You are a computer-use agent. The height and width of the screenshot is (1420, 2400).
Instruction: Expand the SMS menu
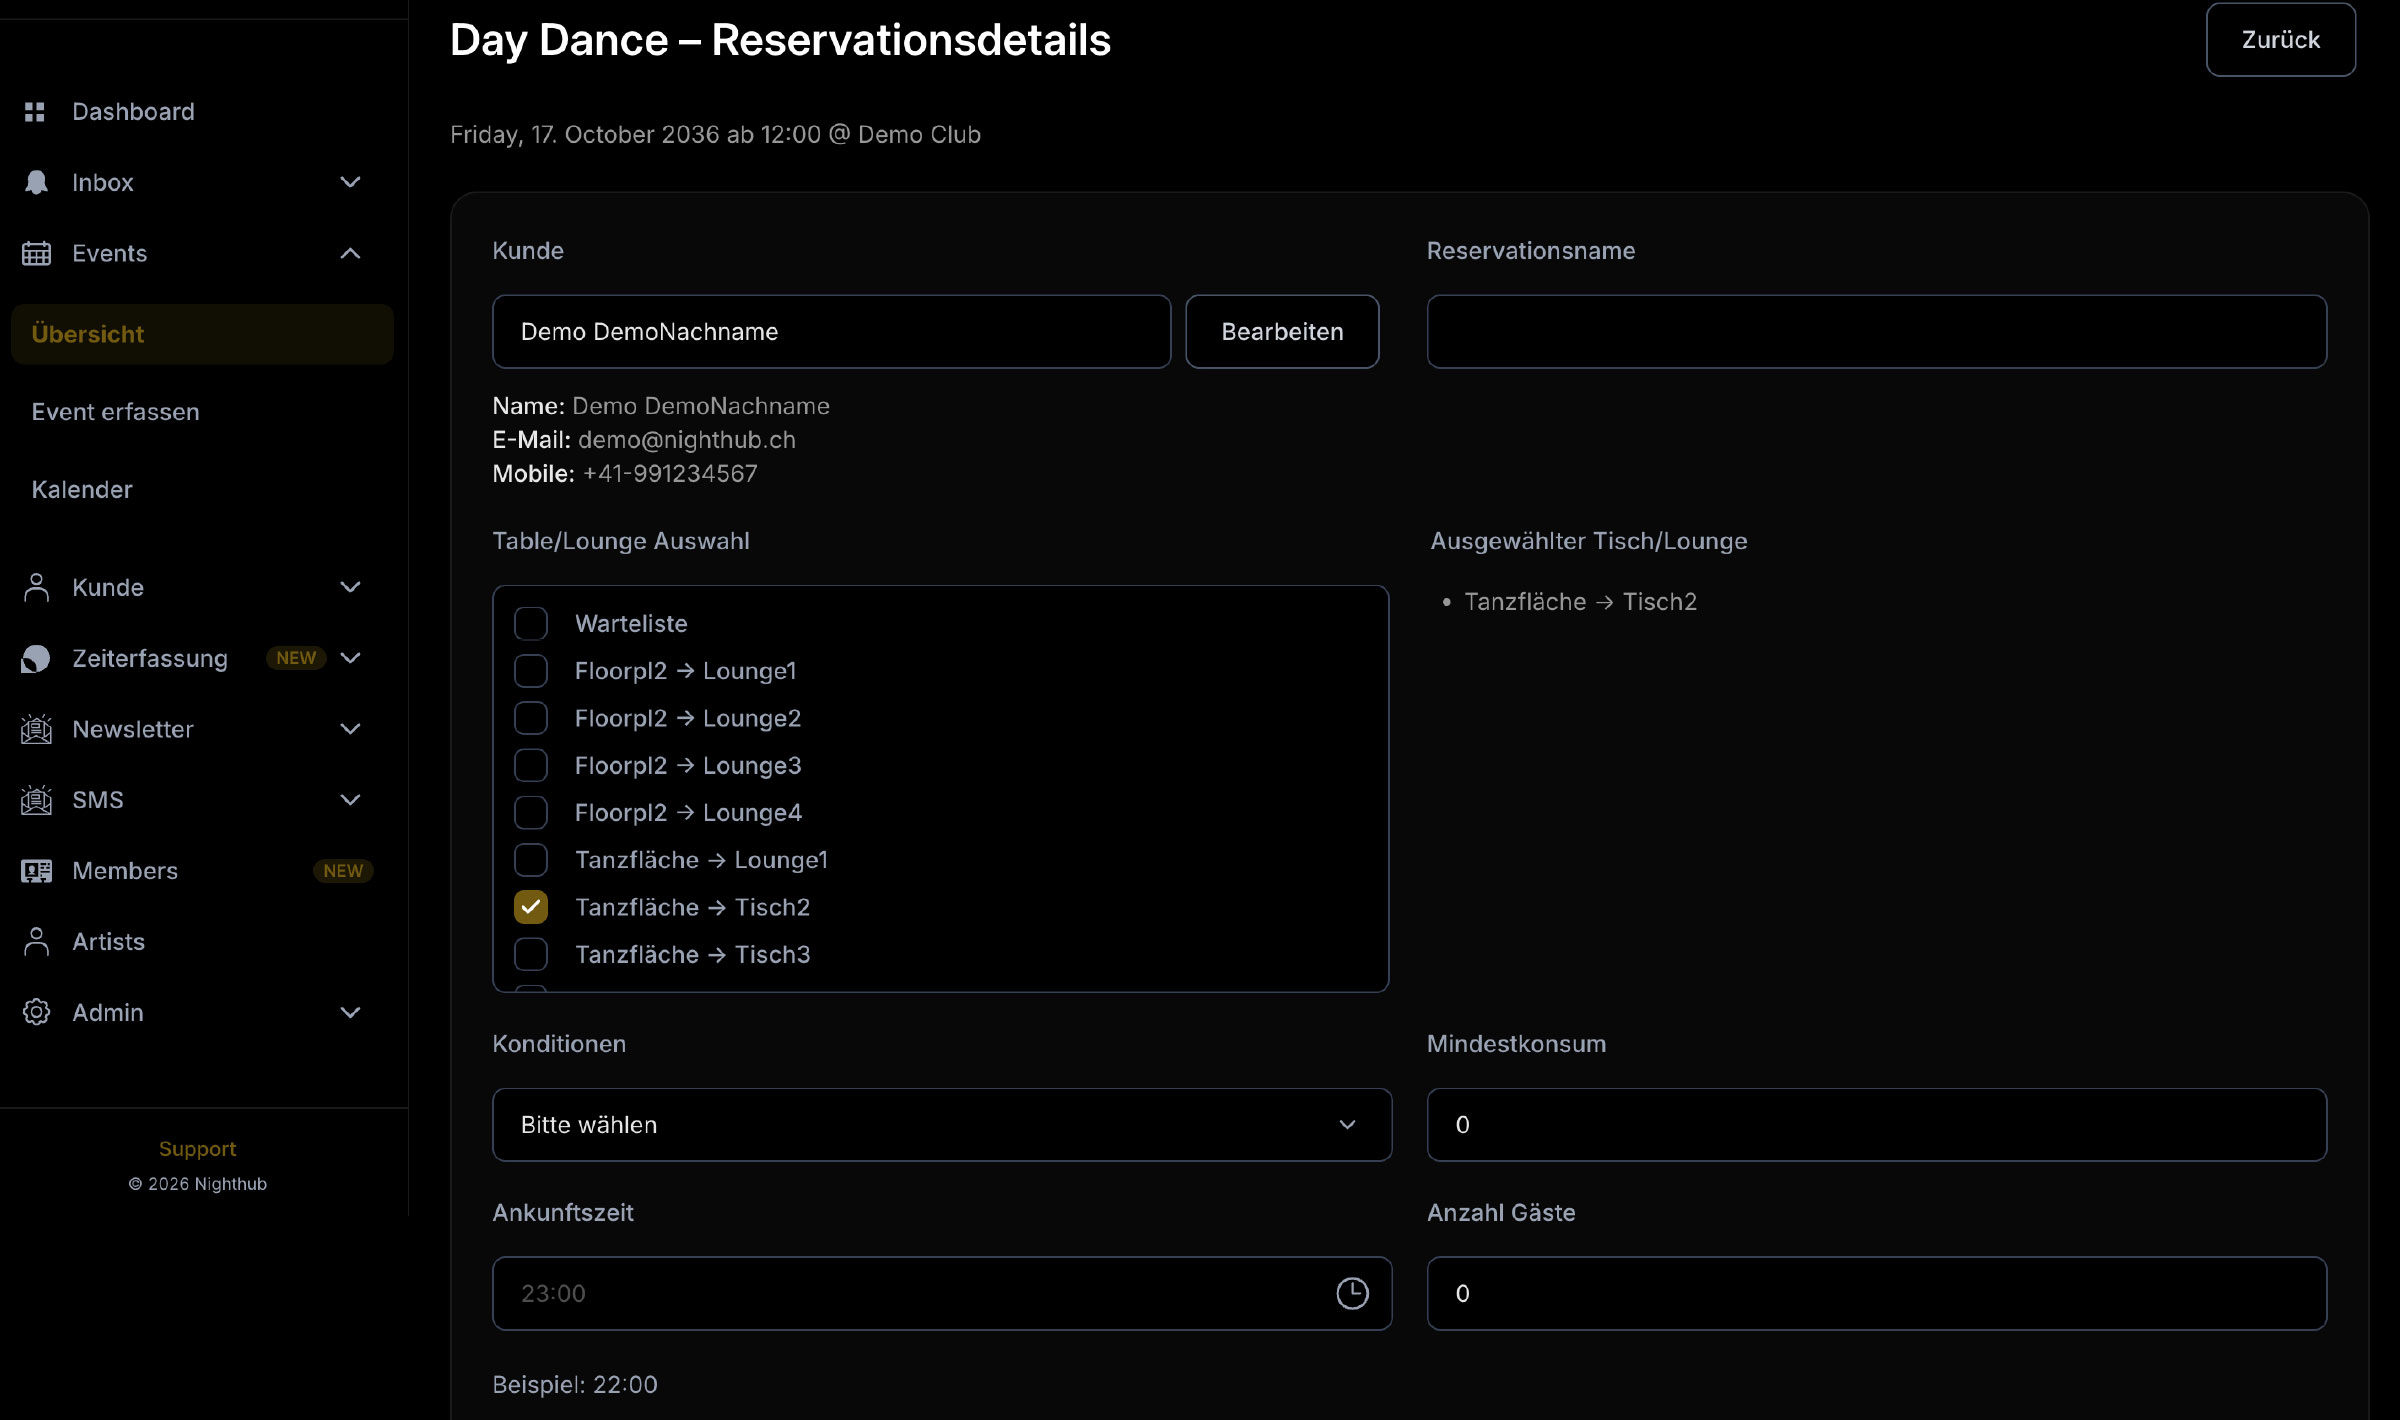(349, 799)
